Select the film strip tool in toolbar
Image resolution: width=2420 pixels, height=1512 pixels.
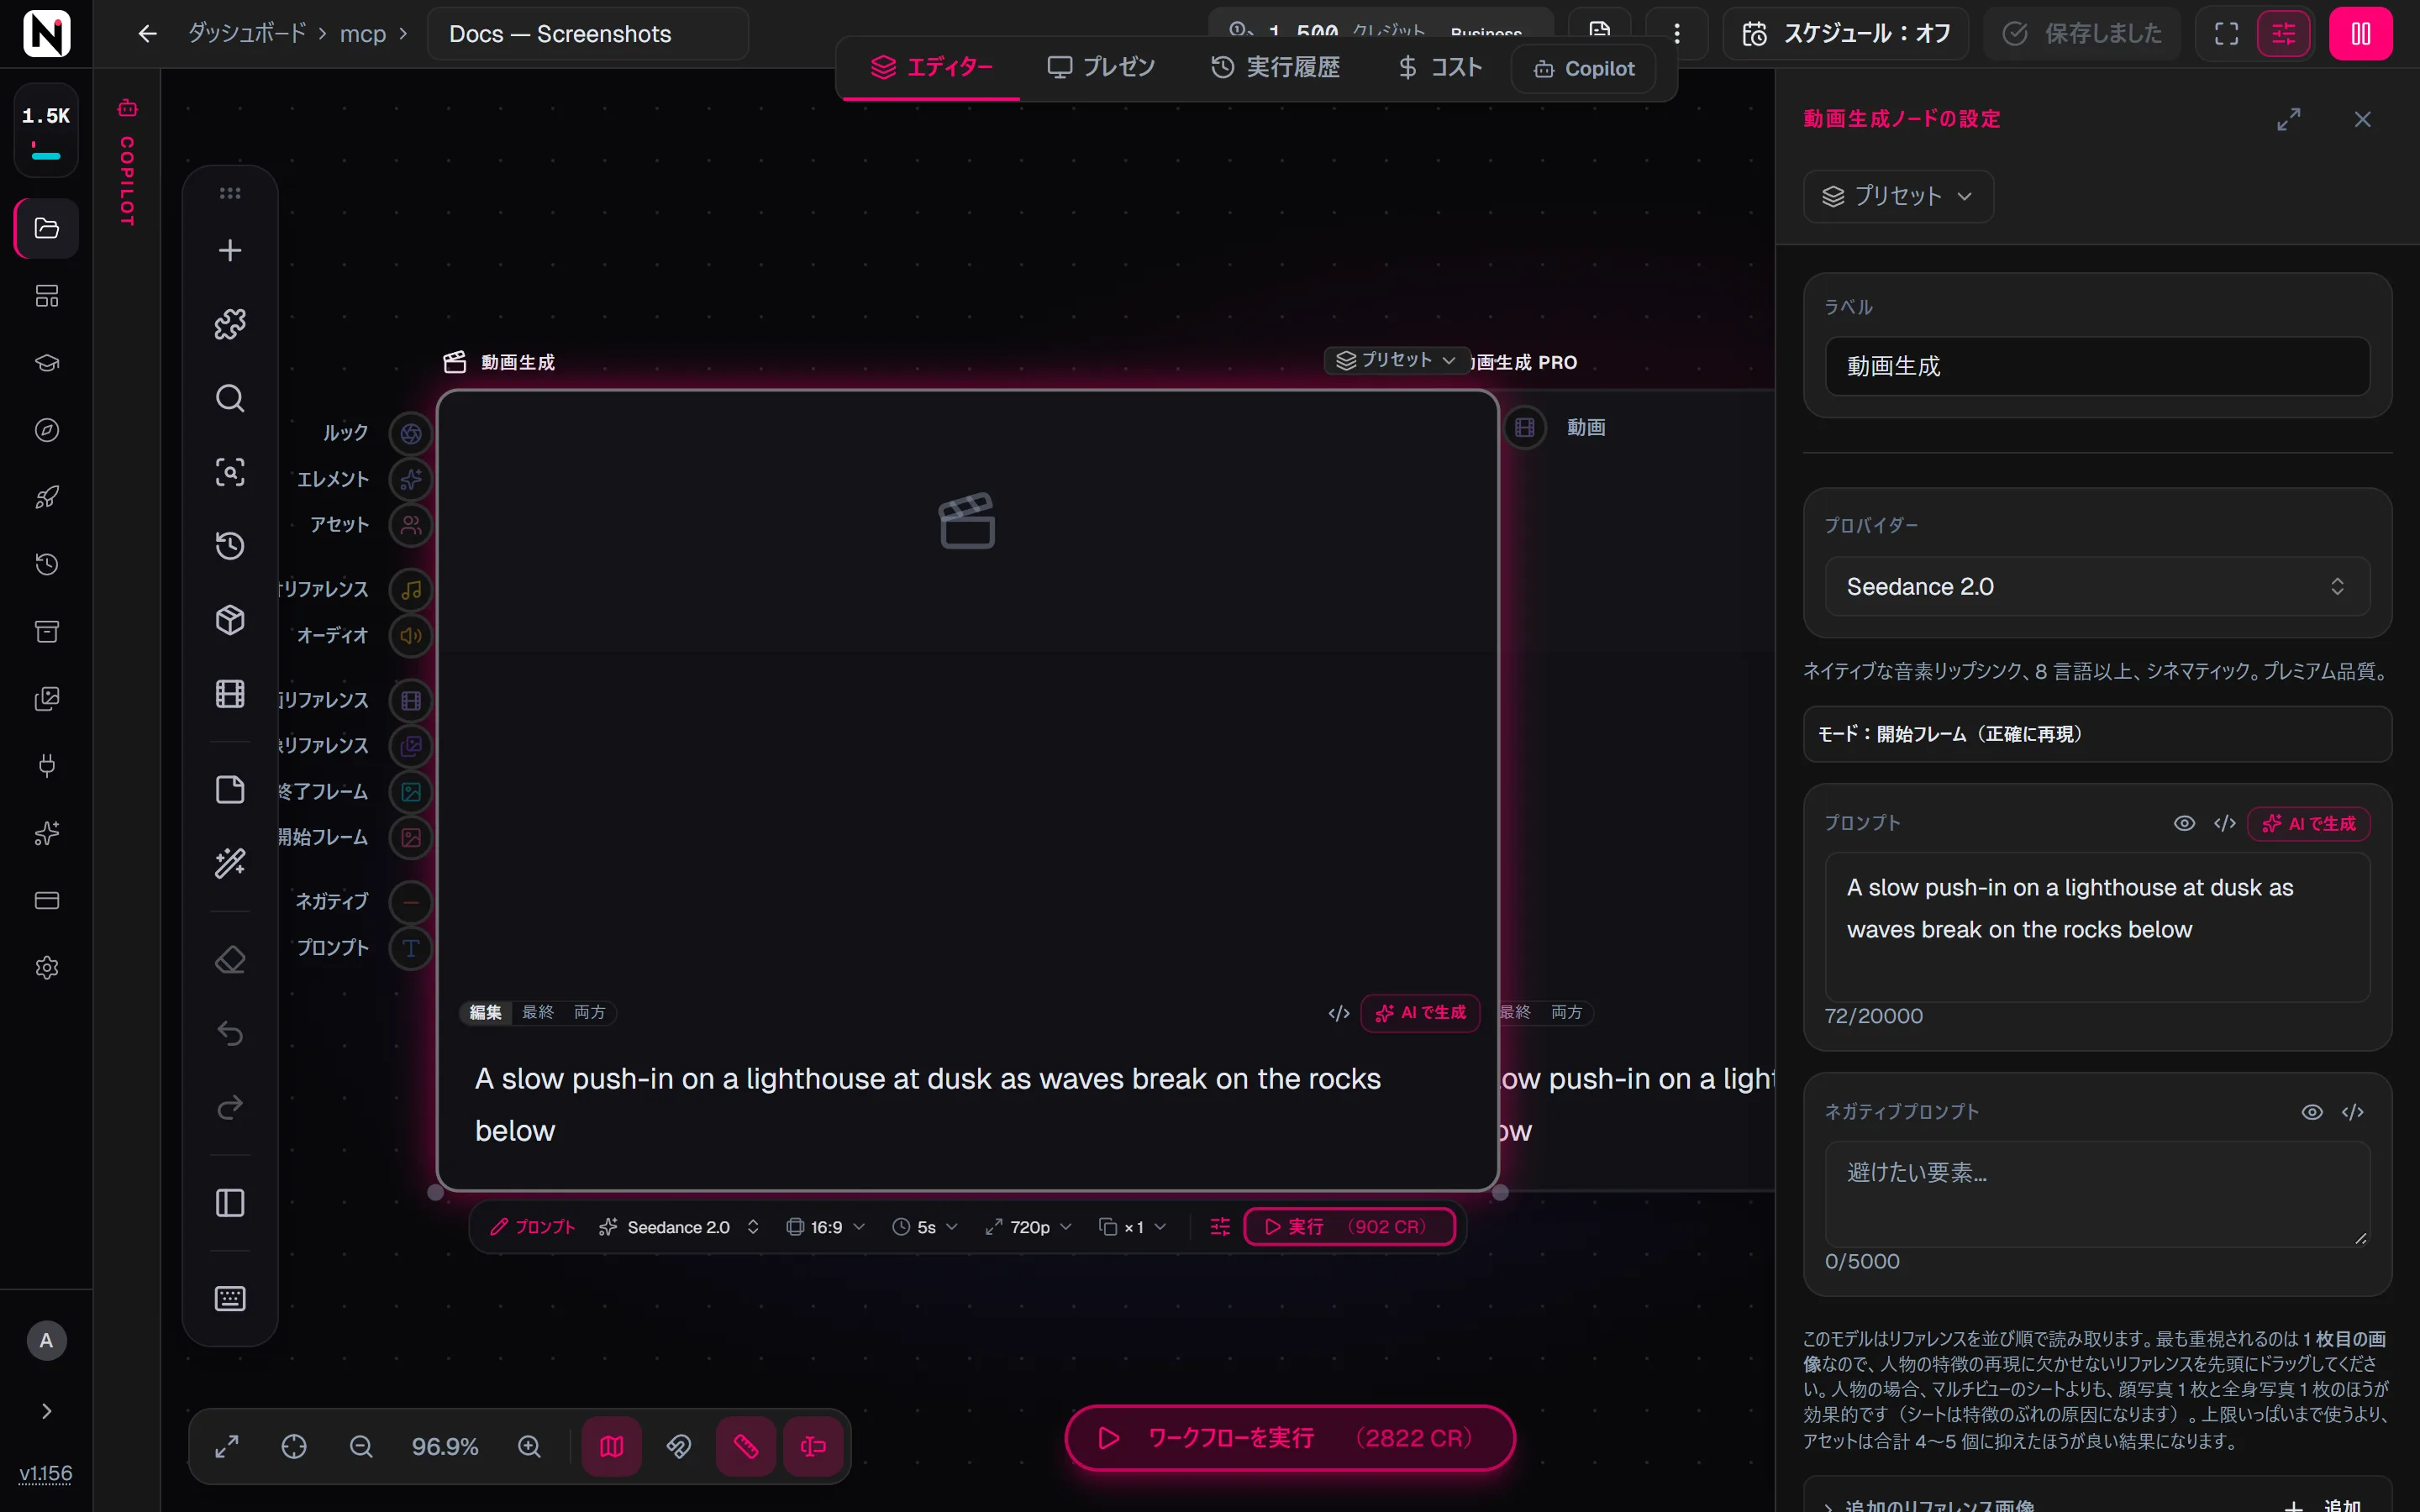click(230, 694)
